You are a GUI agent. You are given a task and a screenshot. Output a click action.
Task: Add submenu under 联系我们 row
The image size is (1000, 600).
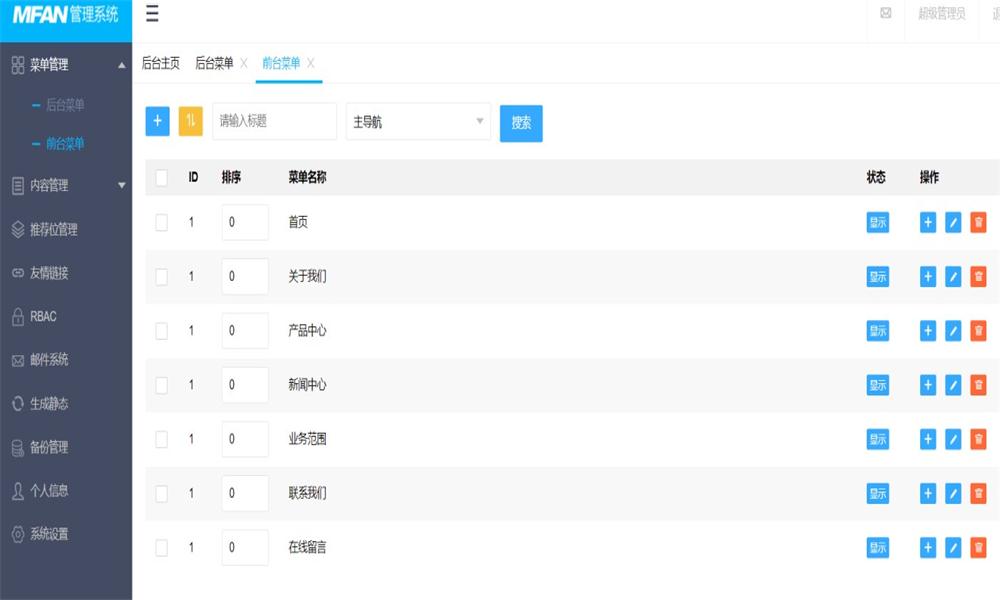[928, 494]
